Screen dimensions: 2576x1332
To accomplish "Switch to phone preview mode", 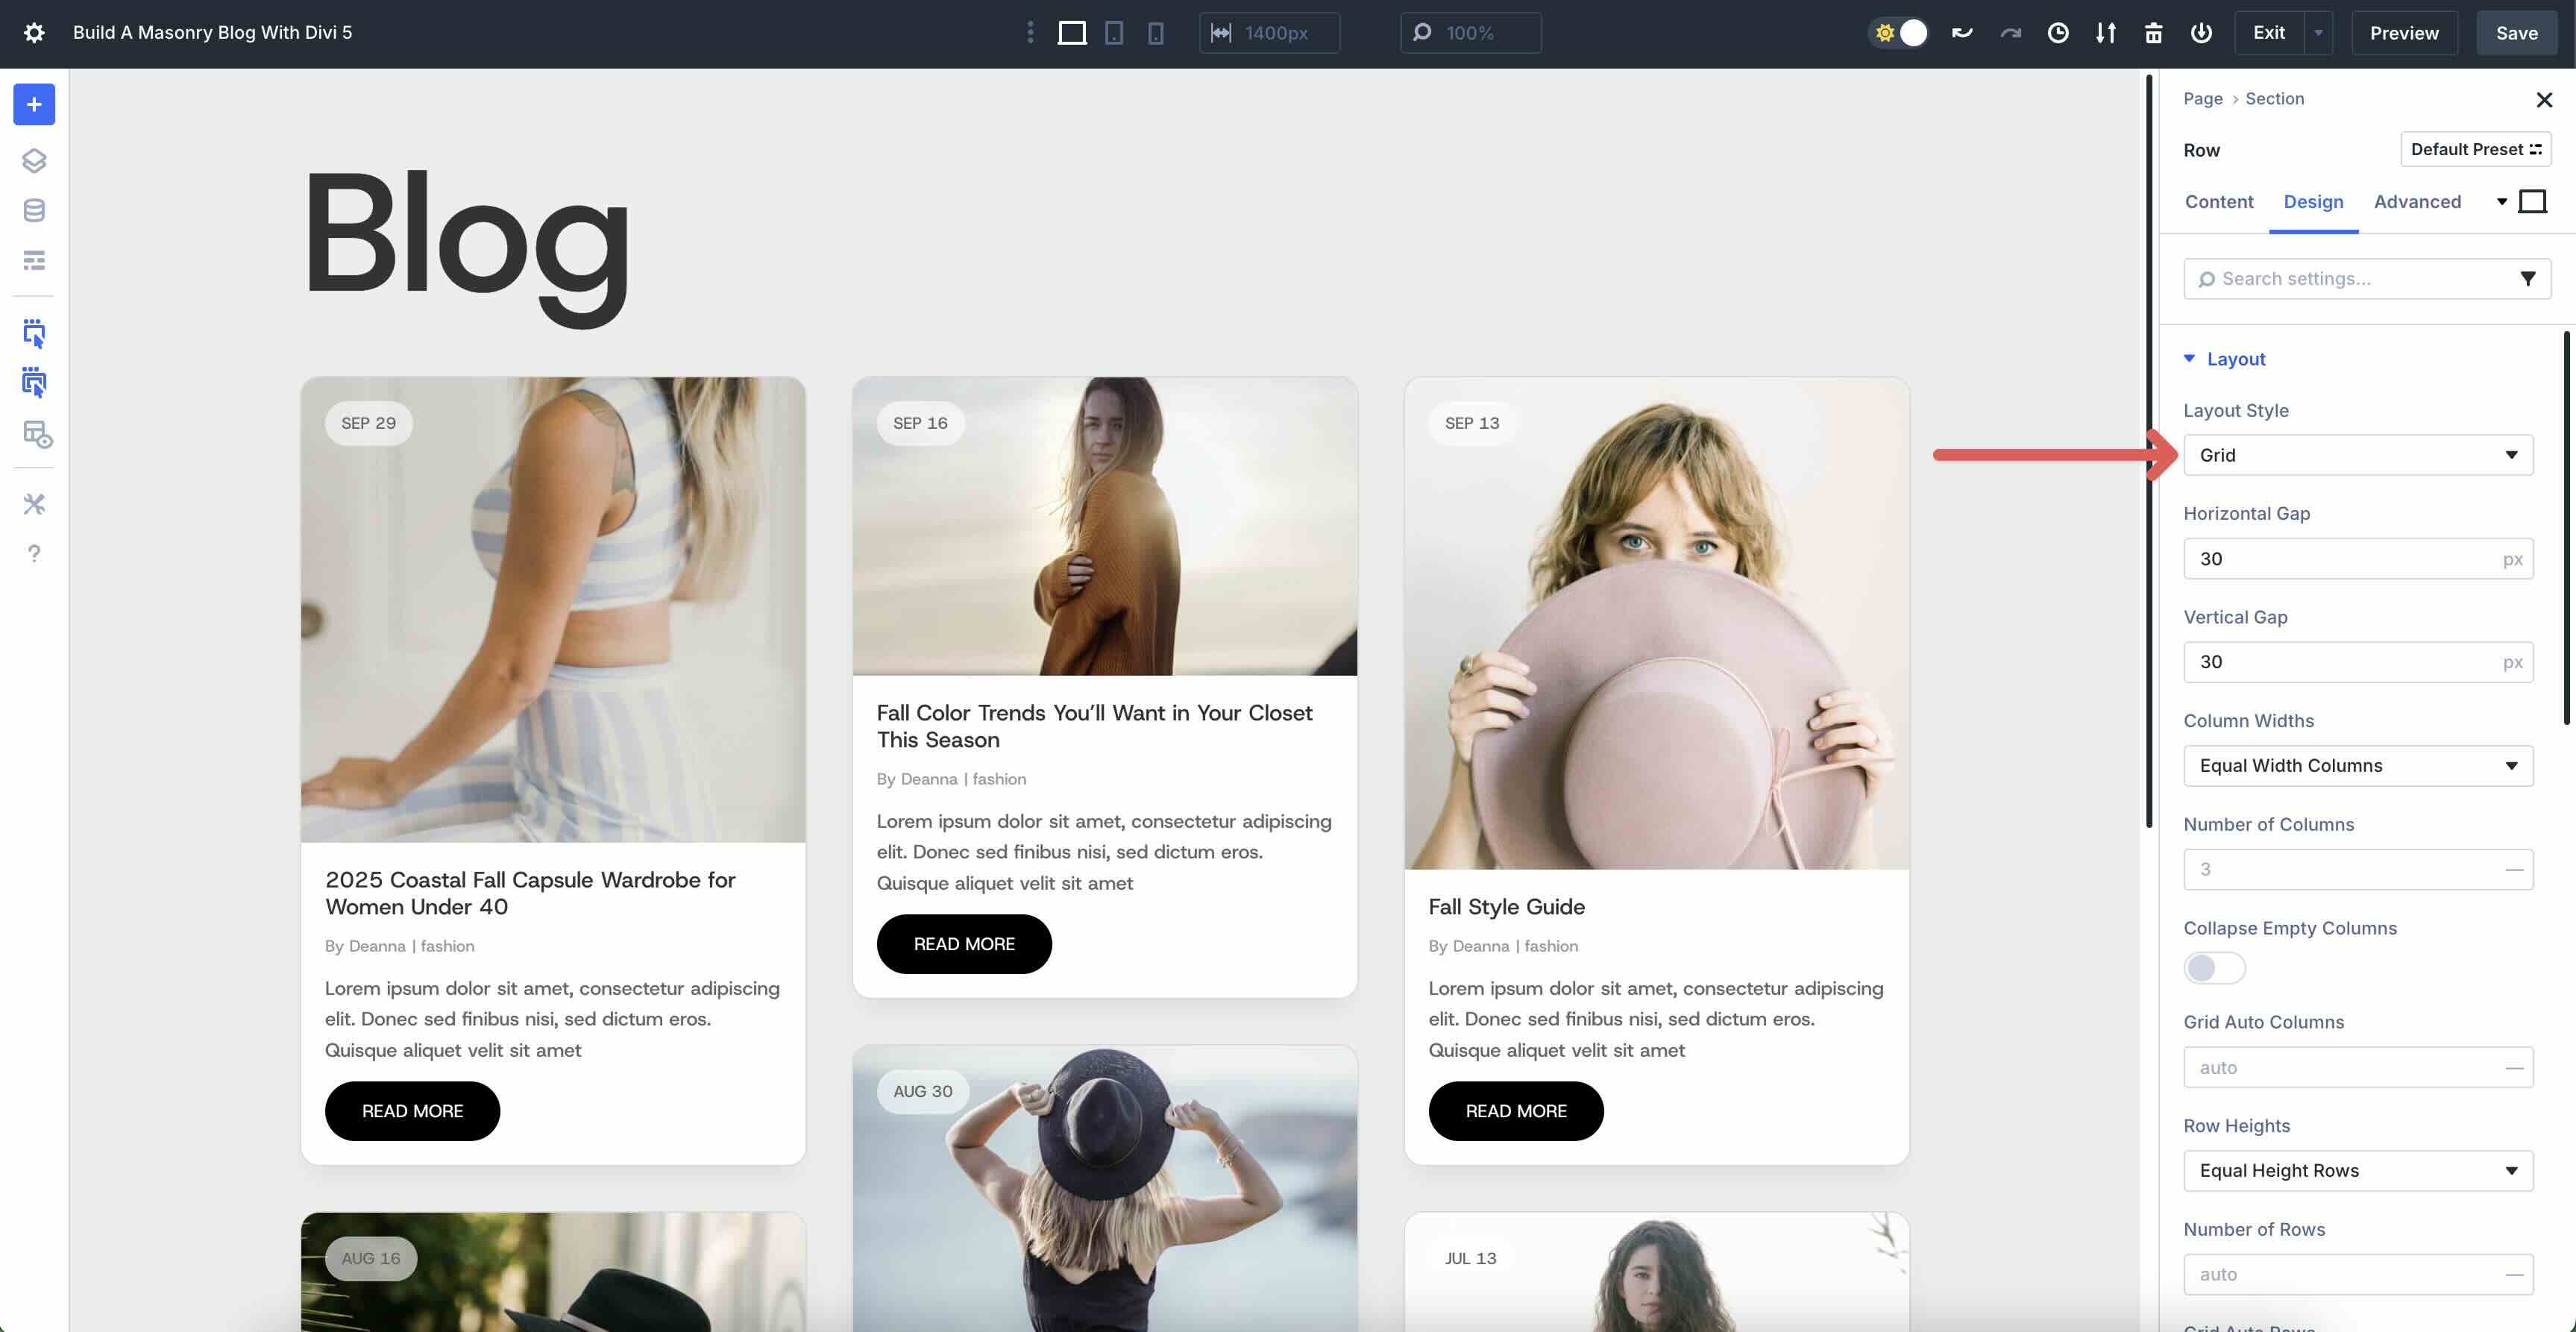I will 1156,32.
